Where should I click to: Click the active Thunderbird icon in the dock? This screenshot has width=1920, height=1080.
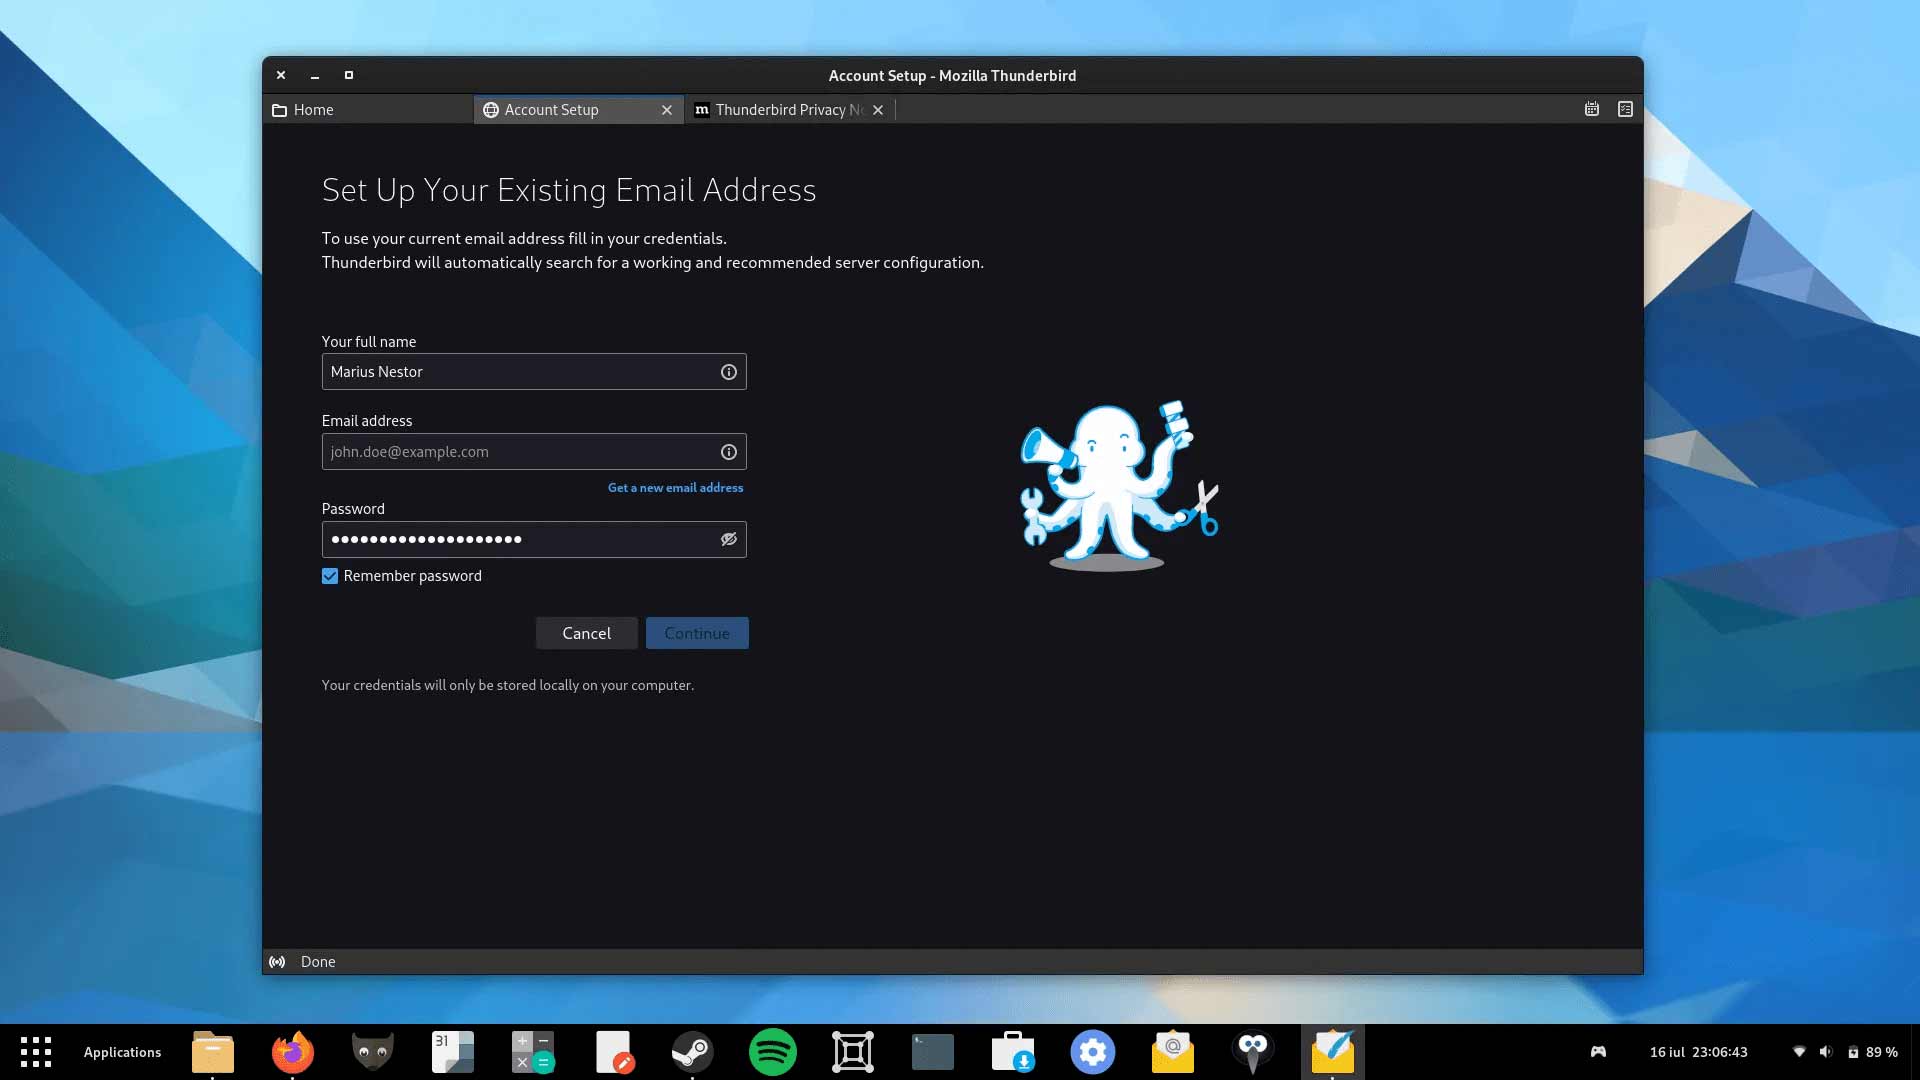tap(1333, 1052)
